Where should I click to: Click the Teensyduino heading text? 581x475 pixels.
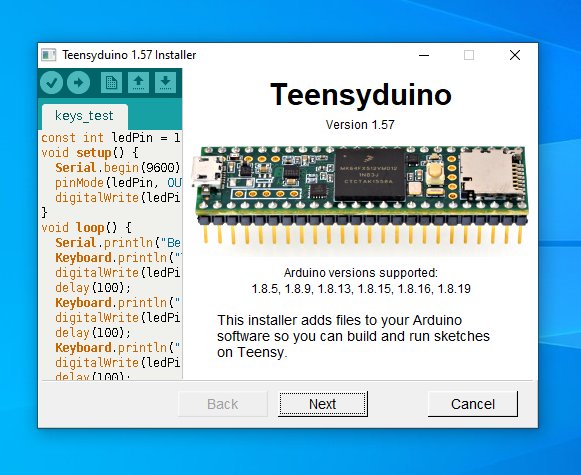tap(361, 94)
